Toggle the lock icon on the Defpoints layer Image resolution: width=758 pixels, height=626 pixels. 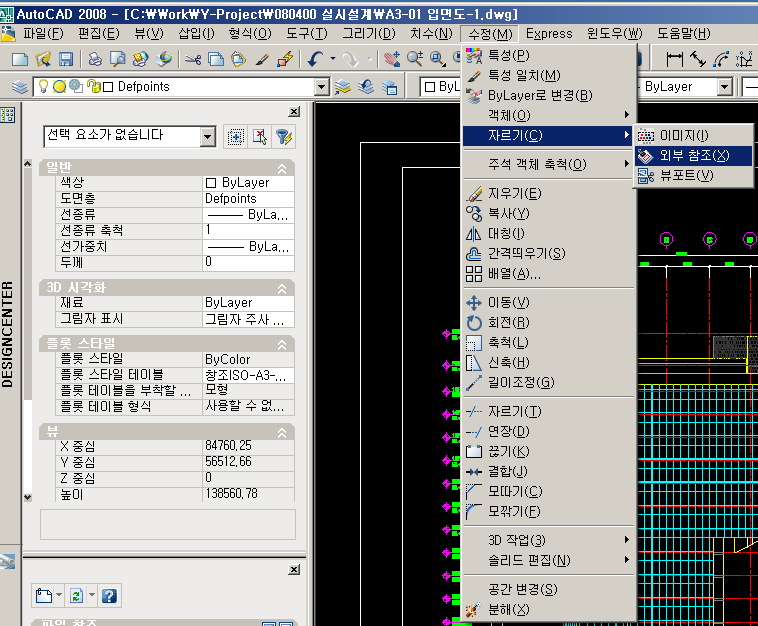pyautogui.click(x=93, y=87)
